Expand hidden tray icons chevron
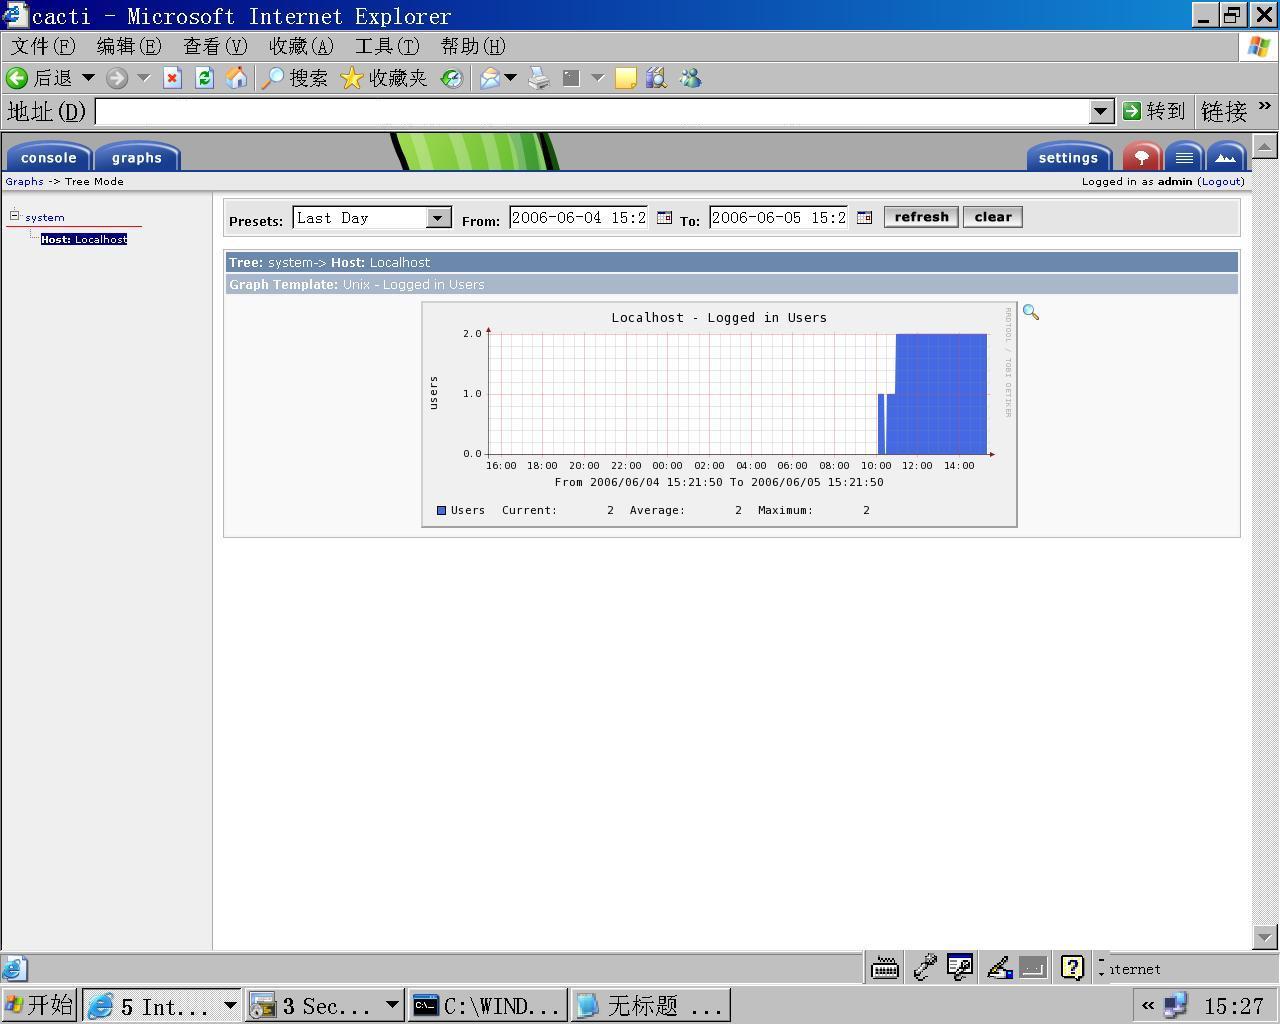 coord(1147,1005)
